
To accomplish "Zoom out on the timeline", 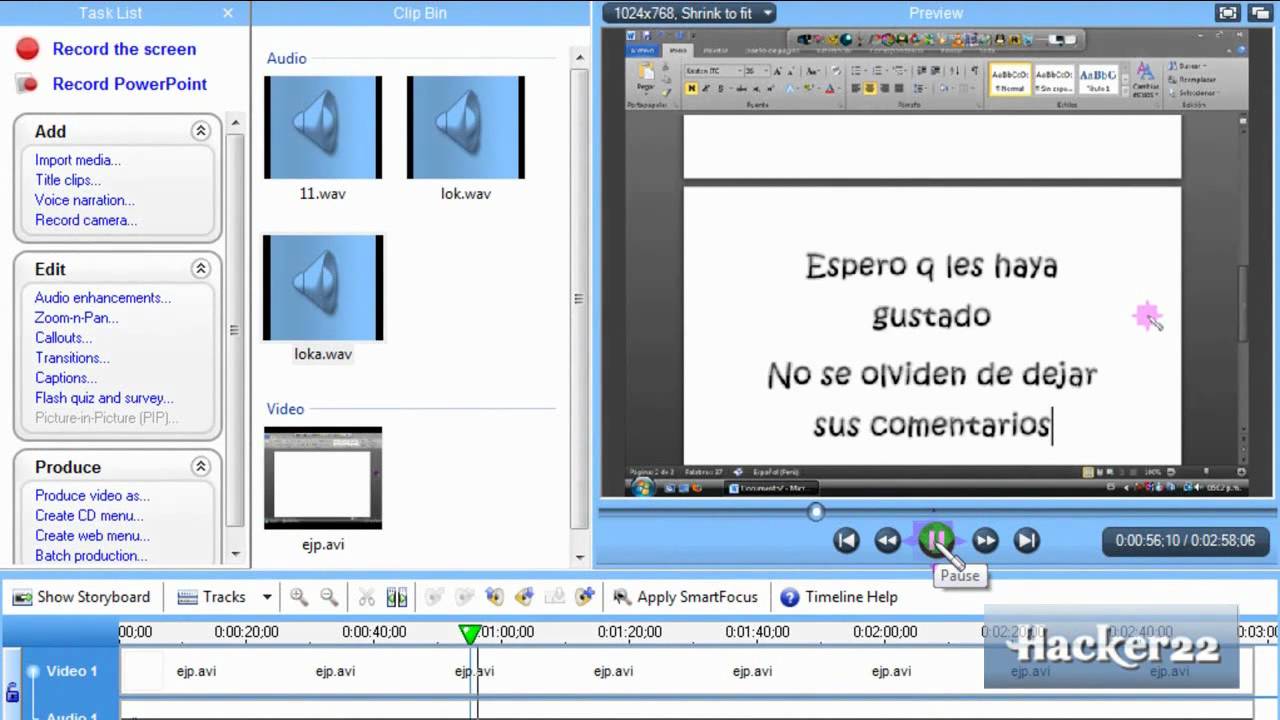I will [329, 597].
